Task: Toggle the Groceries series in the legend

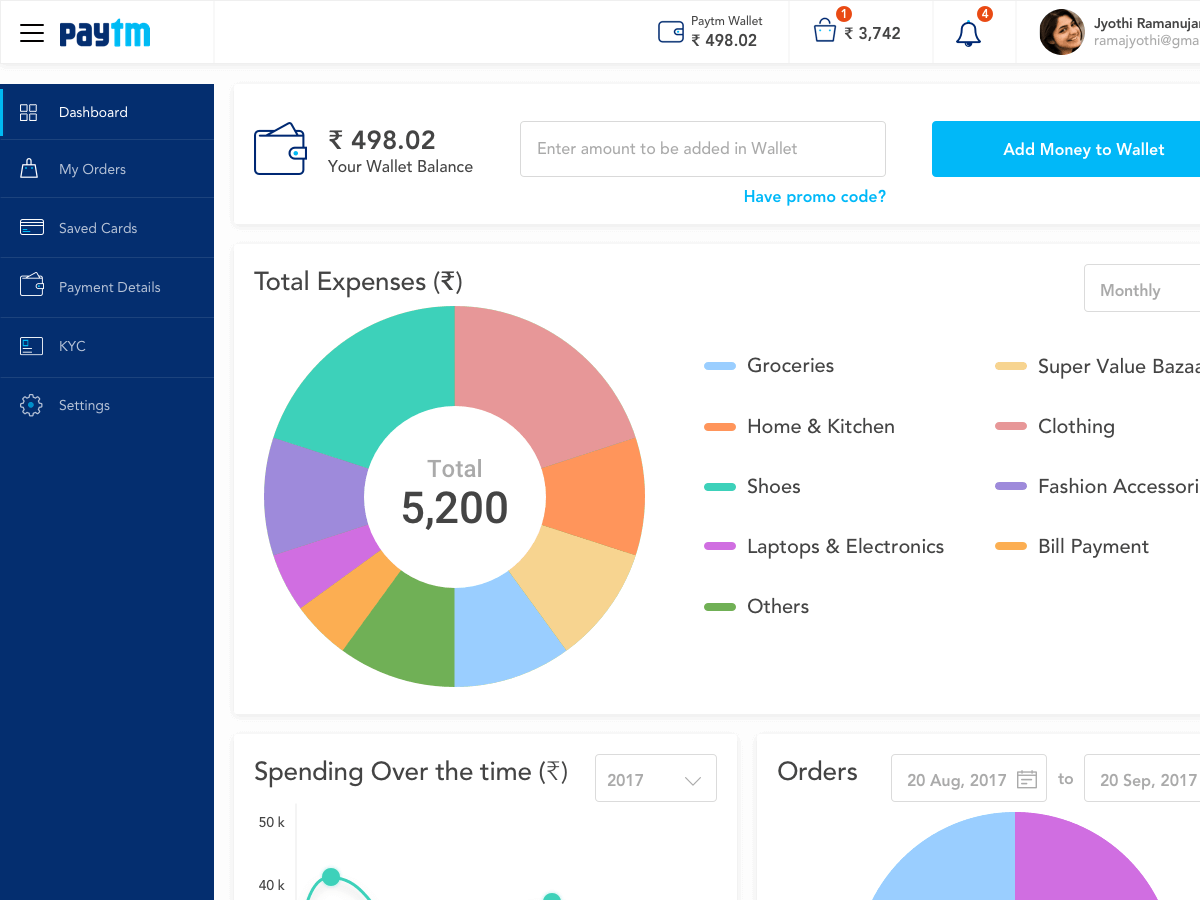Action: pyautogui.click(x=718, y=366)
